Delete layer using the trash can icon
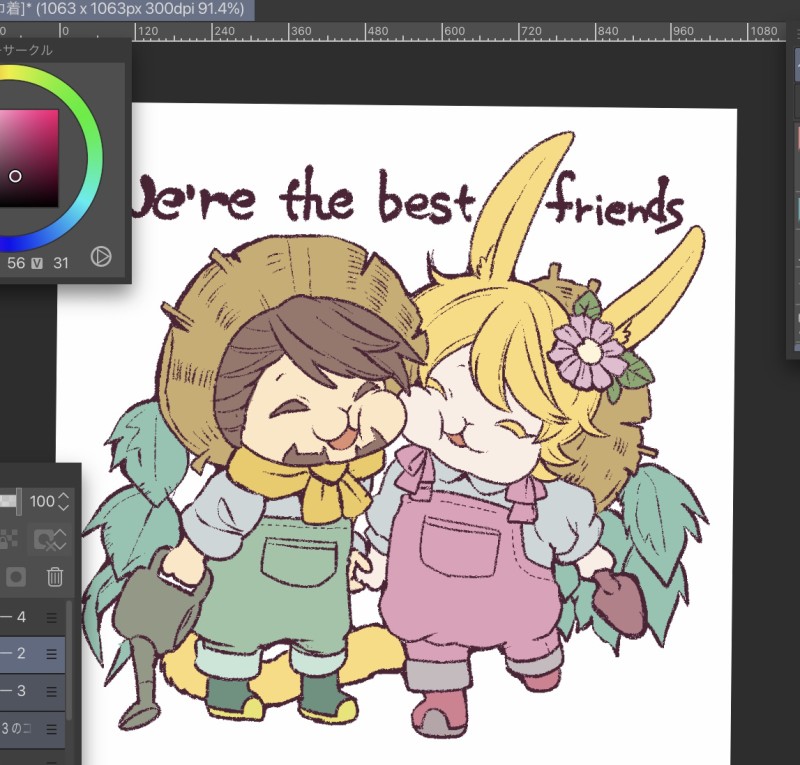The width and height of the screenshot is (800, 765). [x=55, y=577]
